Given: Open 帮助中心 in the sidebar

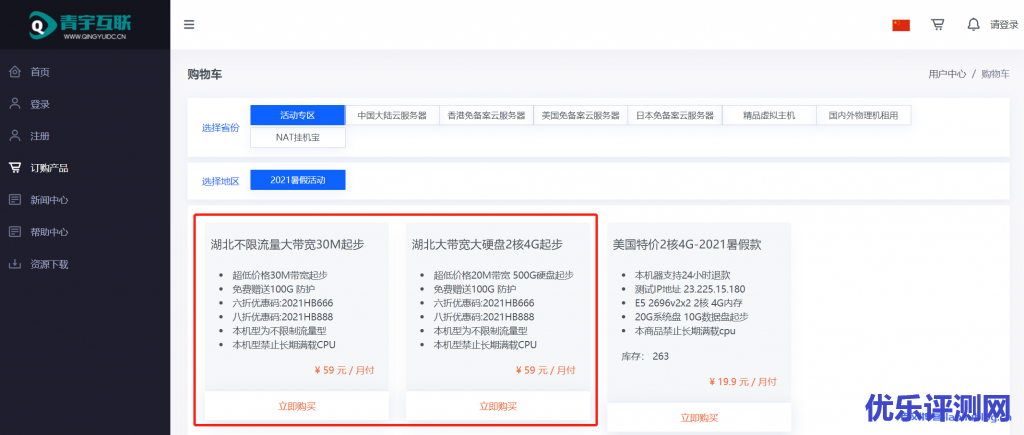Looking at the screenshot, I should pyautogui.click(x=49, y=232).
